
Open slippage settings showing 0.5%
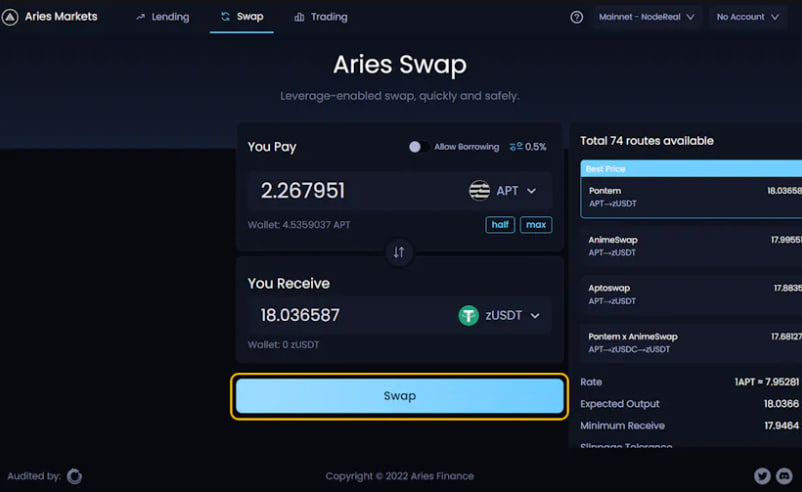(527, 147)
